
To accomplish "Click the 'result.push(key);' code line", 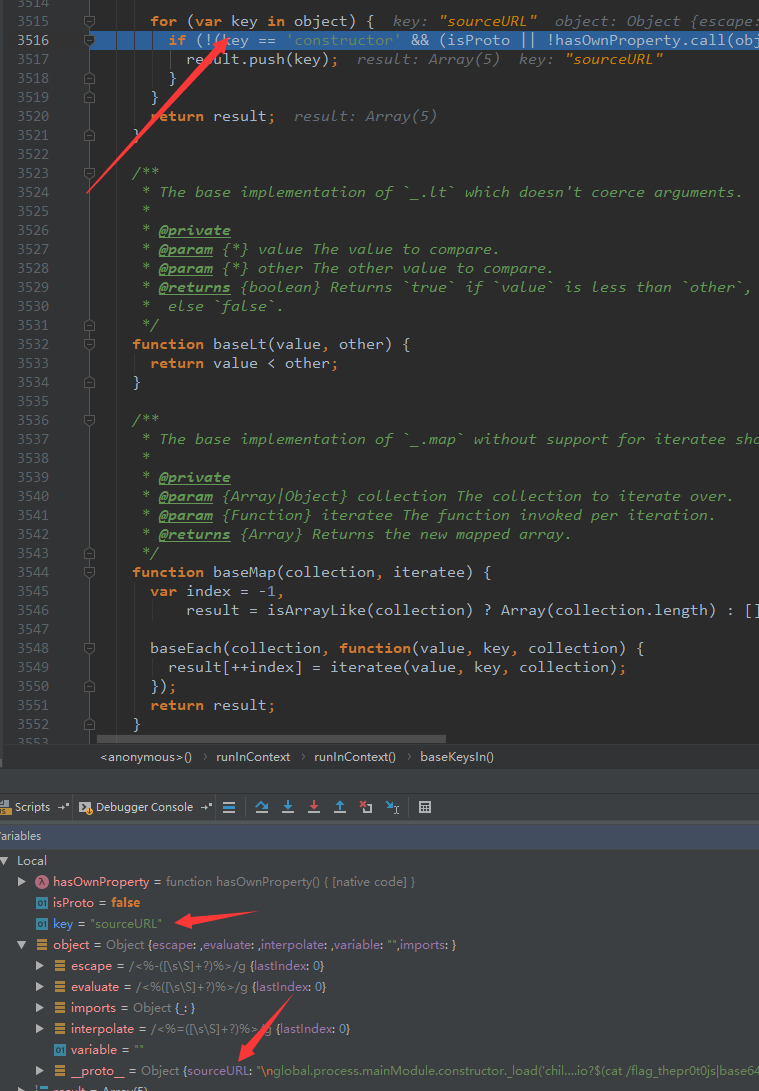I will (x=262, y=59).
